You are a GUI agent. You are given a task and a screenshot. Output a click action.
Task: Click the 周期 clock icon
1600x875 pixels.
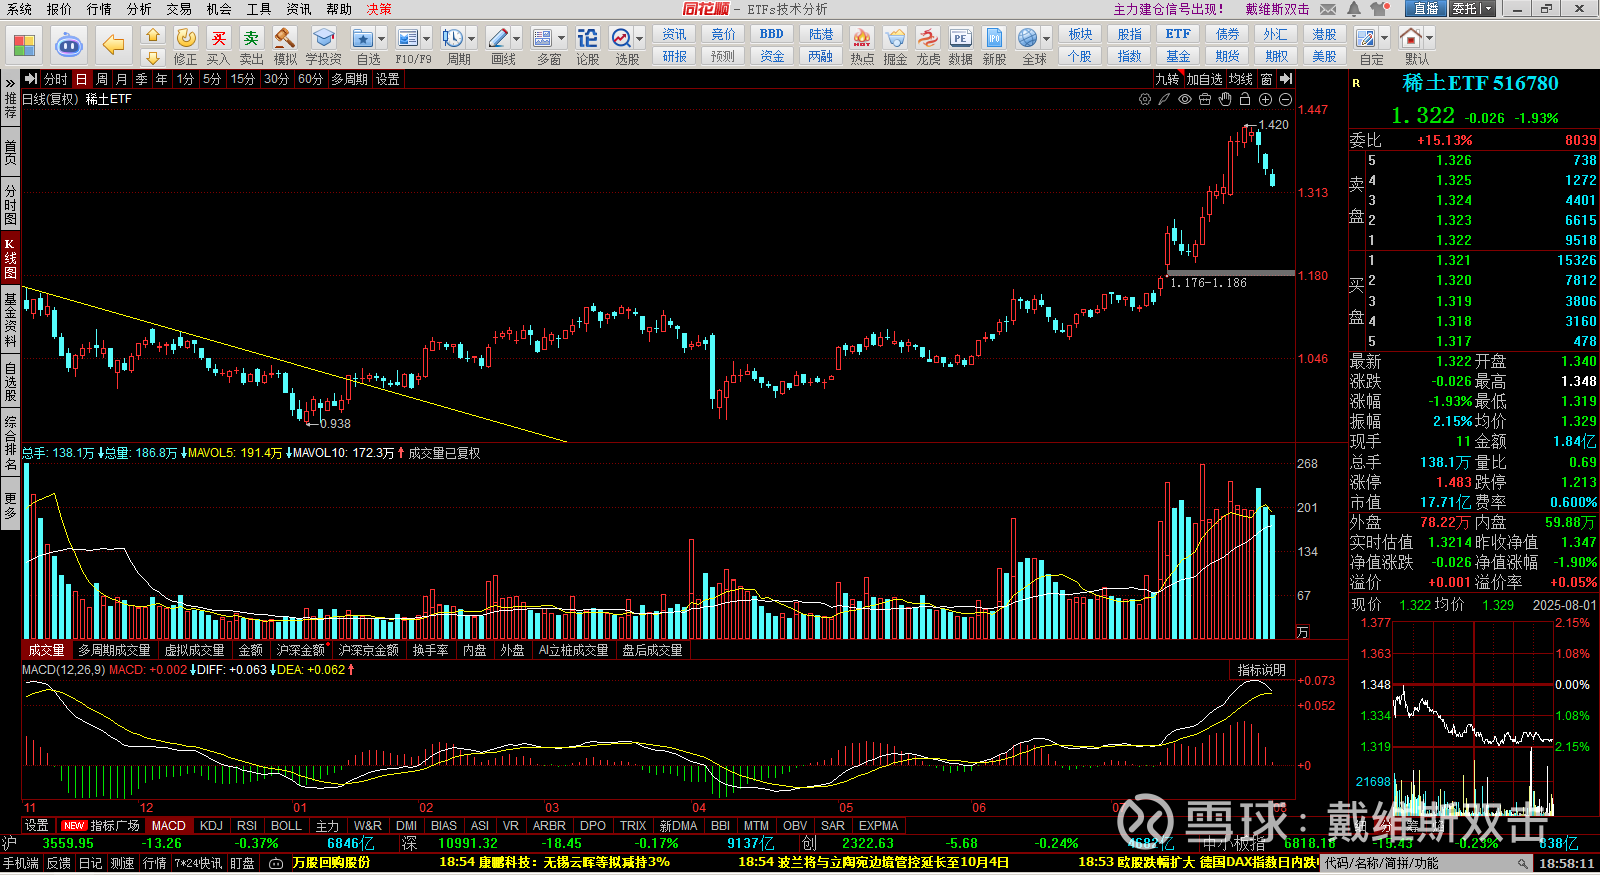(x=453, y=38)
